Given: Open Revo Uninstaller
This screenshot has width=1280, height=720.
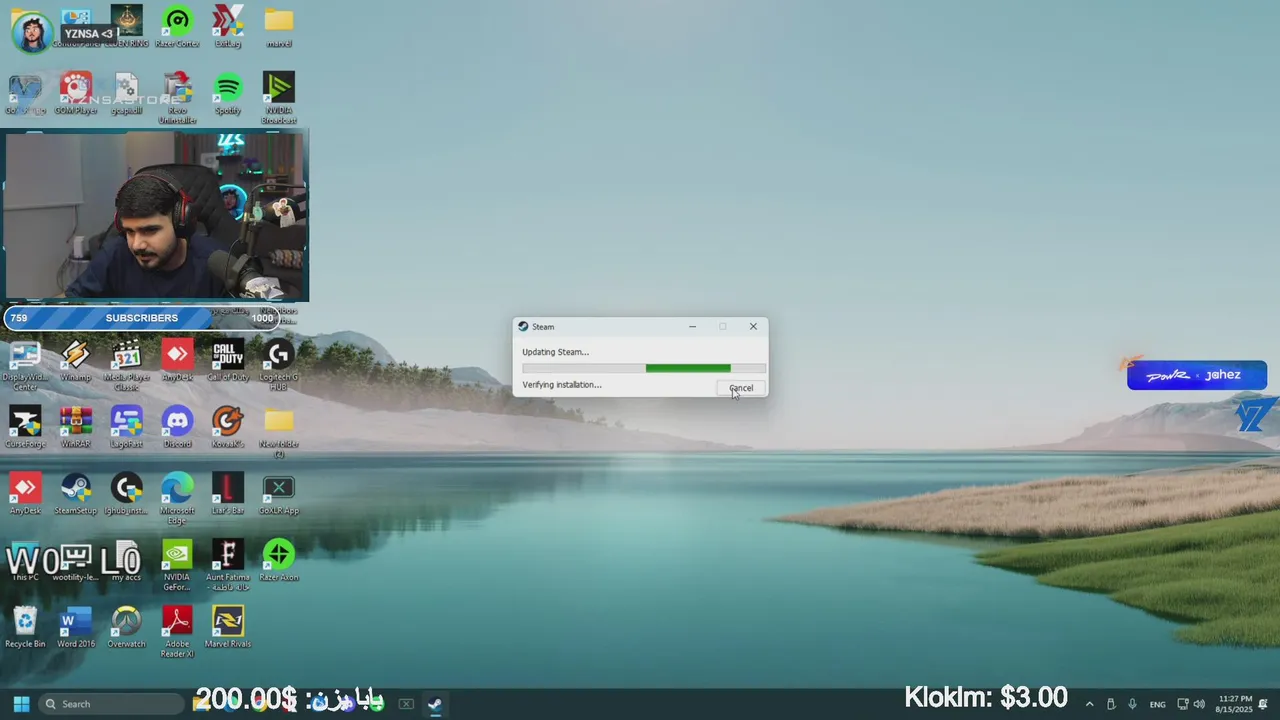Looking at the screenshot, I should click(x=177, y=97).
